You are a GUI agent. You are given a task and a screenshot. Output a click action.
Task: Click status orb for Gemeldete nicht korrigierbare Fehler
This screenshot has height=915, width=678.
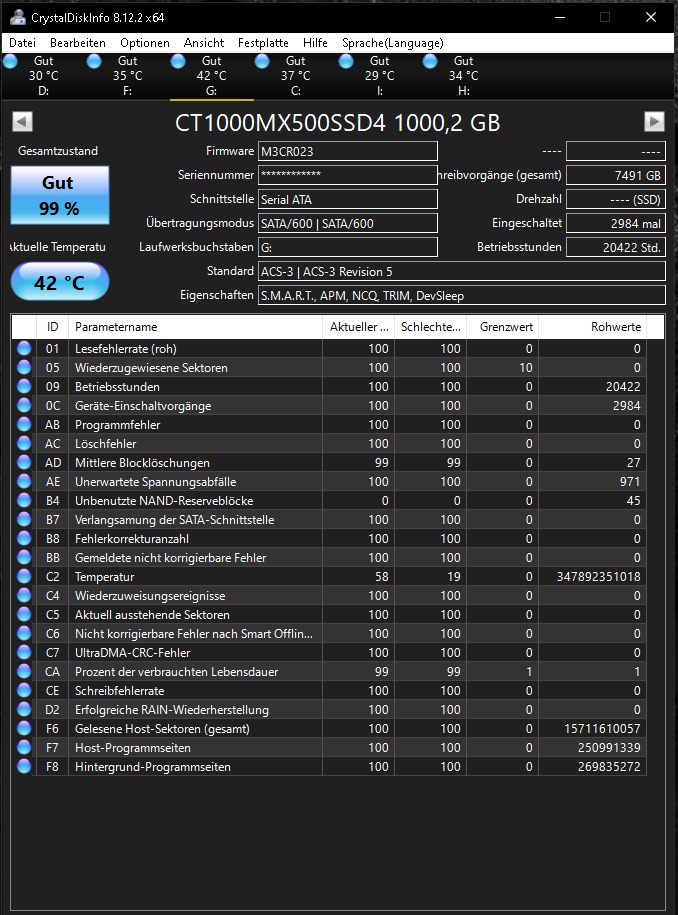pyautogui.click(x=24, y=557)
